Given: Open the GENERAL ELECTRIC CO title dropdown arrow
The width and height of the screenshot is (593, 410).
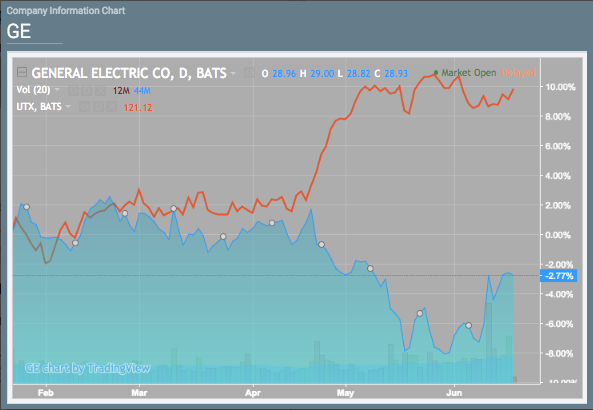Looking at the screenshot, I should point(233,73).
